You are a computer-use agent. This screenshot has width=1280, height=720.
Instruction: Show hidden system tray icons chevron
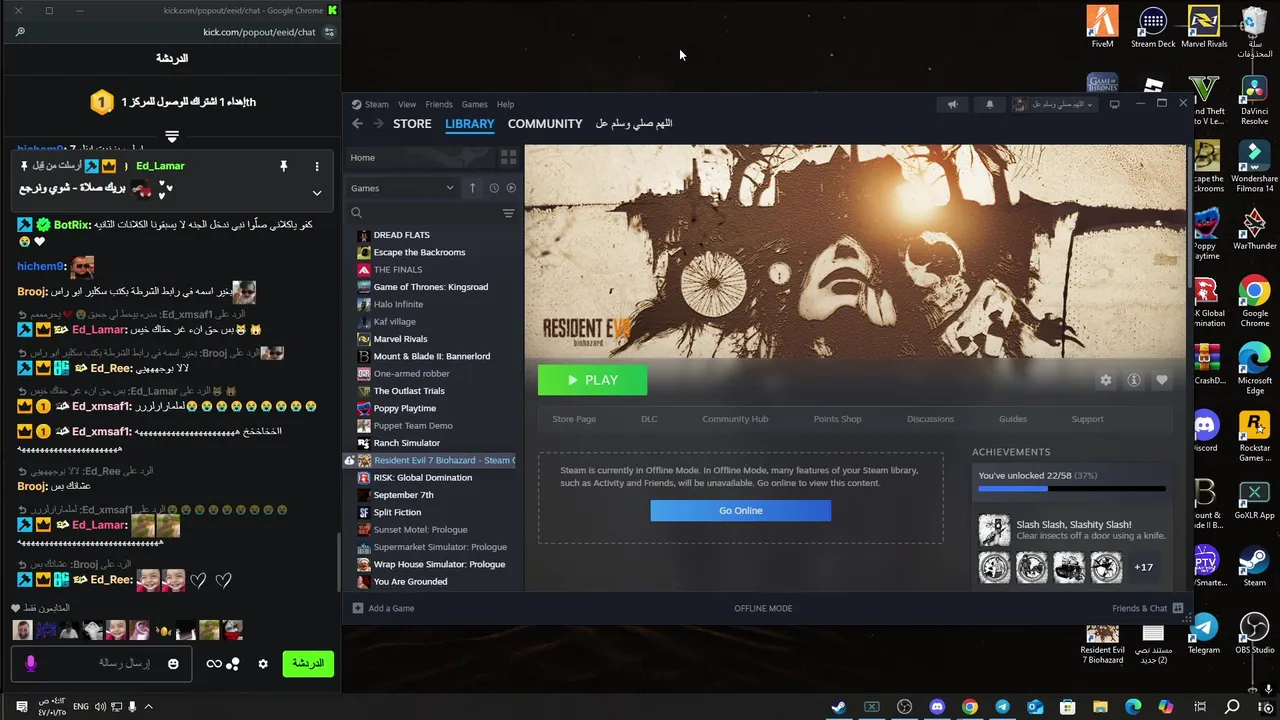tap(149, 707)
